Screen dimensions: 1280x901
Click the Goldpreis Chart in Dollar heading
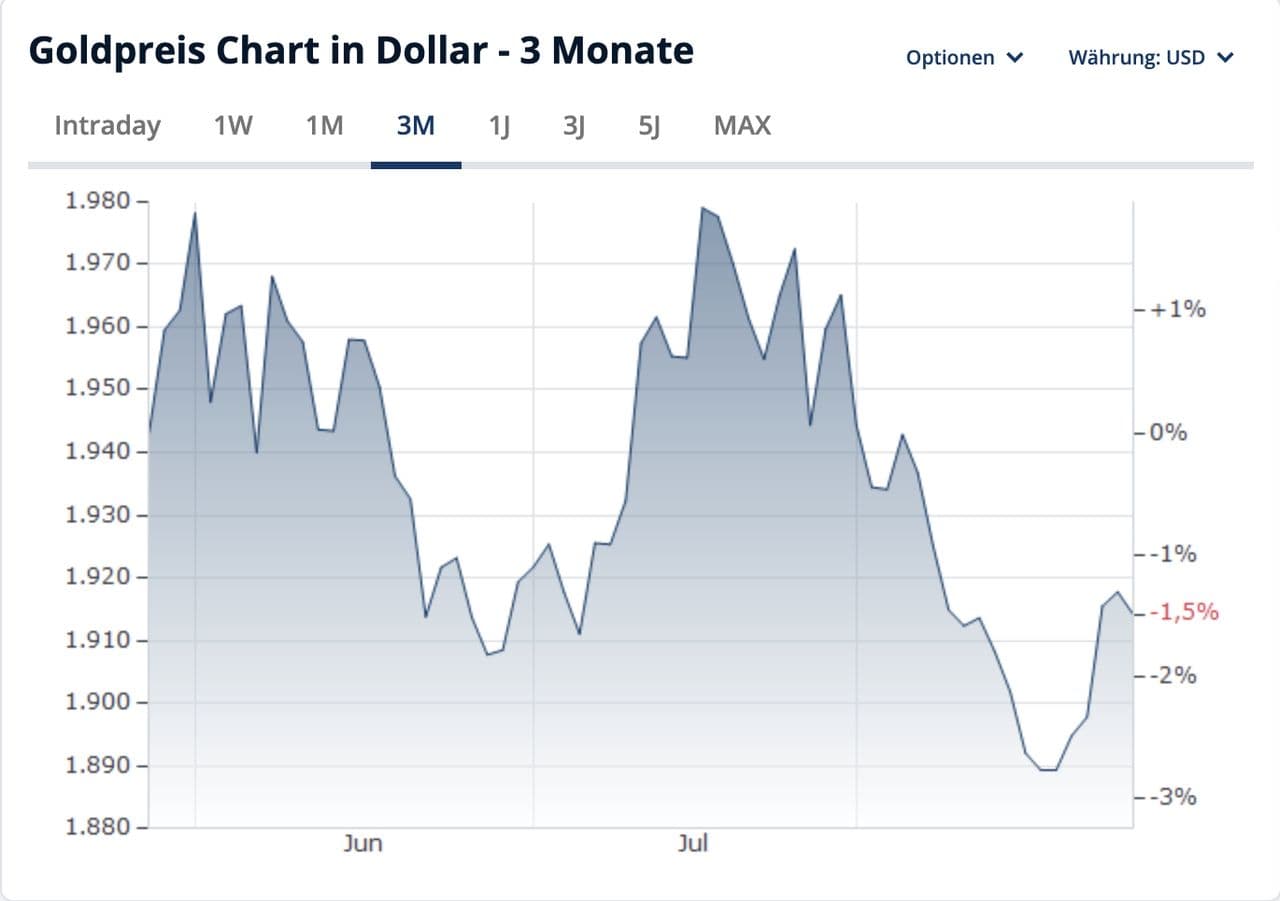361,50
